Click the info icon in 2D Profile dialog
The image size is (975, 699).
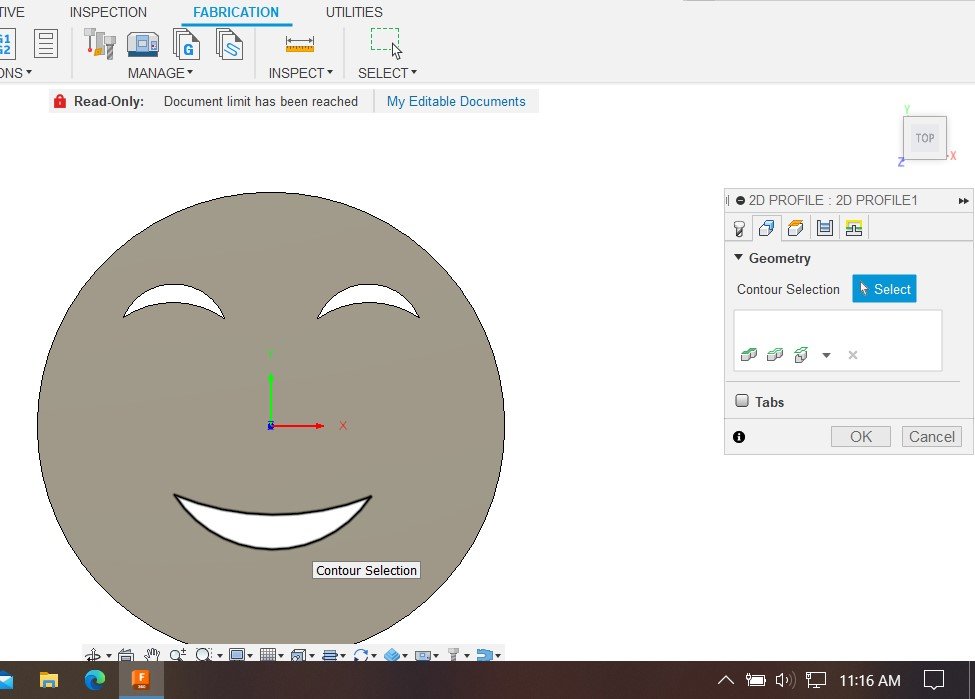[x=739, y=437]
